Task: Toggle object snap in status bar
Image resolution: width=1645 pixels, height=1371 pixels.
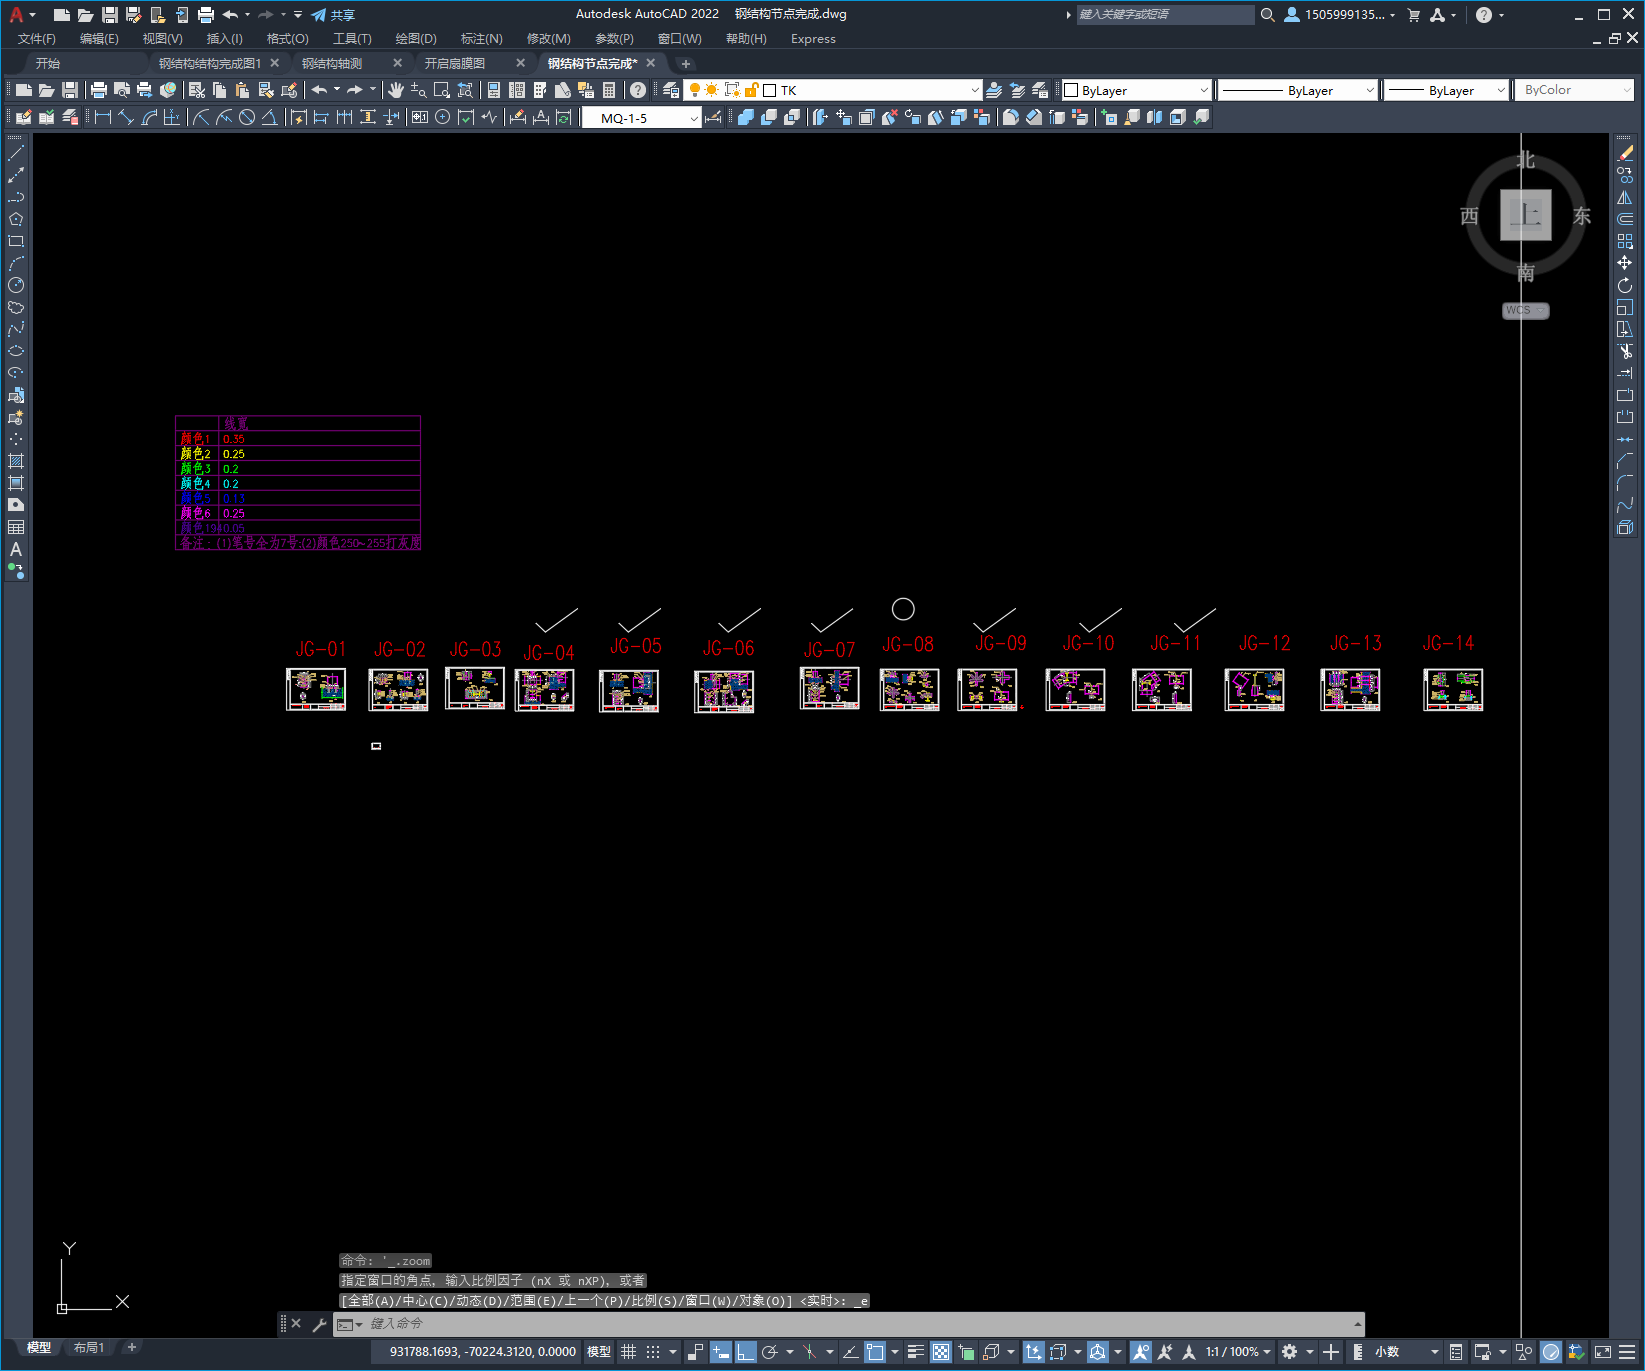Action: (x=876, y=1352)
